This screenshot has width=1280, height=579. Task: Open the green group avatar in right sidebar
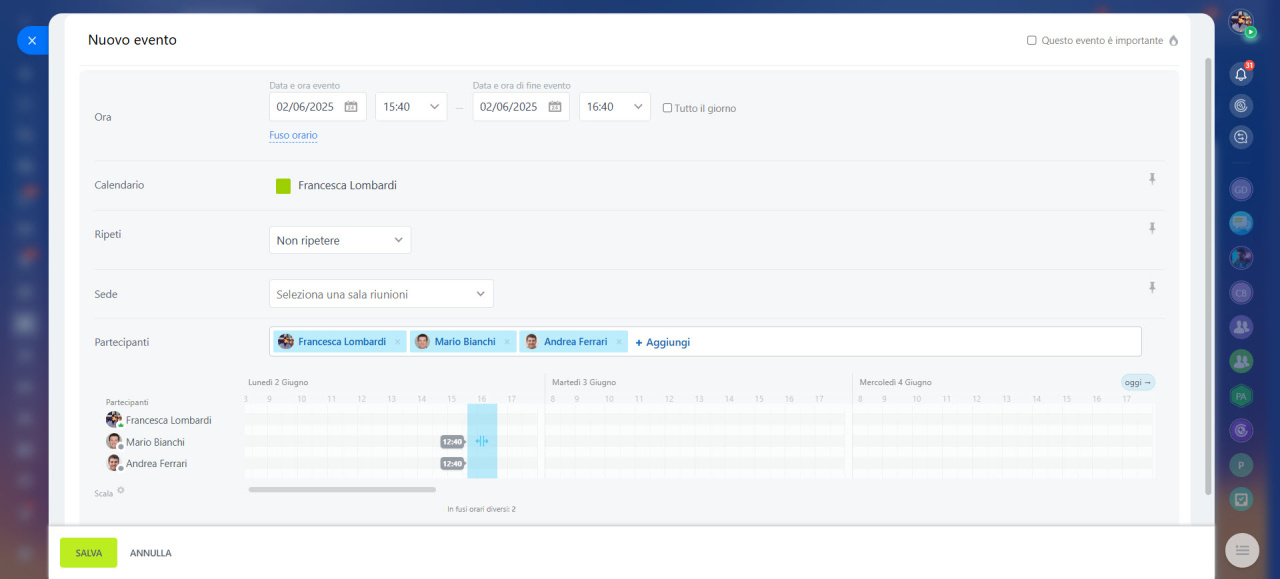[x=1241, y=361]
